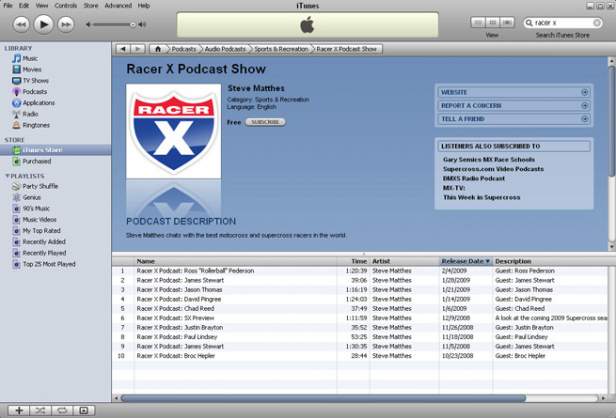616x418 pixels.
Task: Collapse the Playlists section triangle
Action: pyautogui.click(x=7, y=176)
